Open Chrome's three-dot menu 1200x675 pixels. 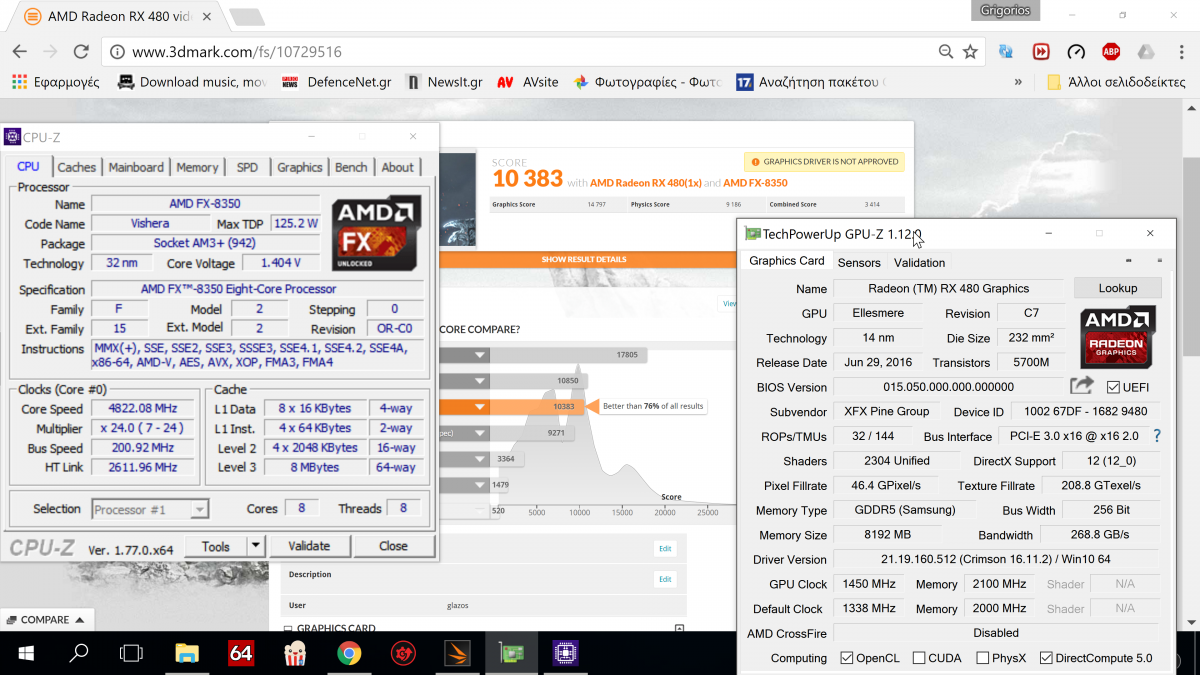(1180, 52)
